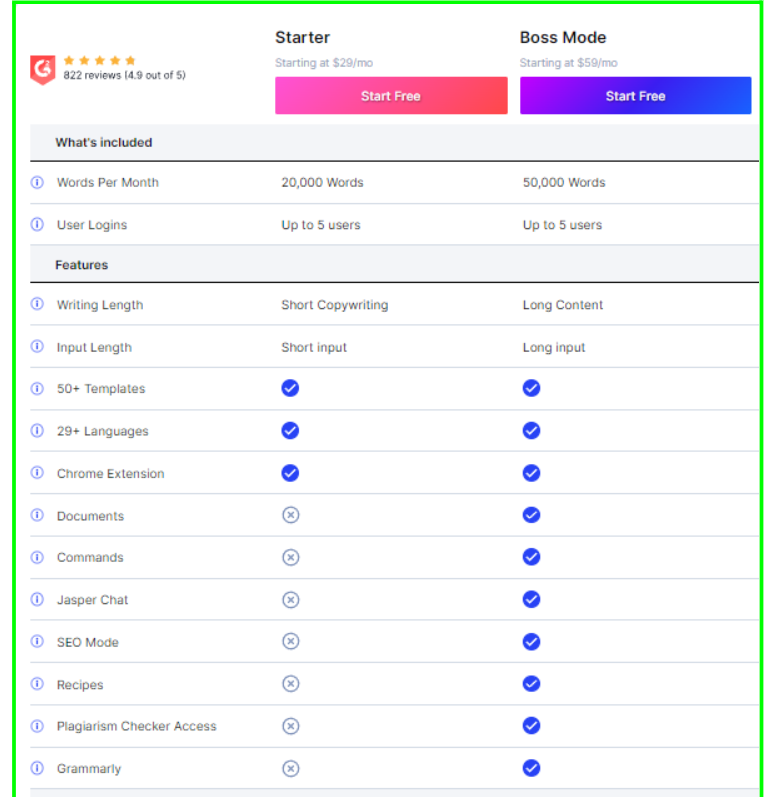Image resolution: width=770 pixels, height=797 pixels.
Task: Click info icon beside Jasper Chat
Action: pos(37,599)
